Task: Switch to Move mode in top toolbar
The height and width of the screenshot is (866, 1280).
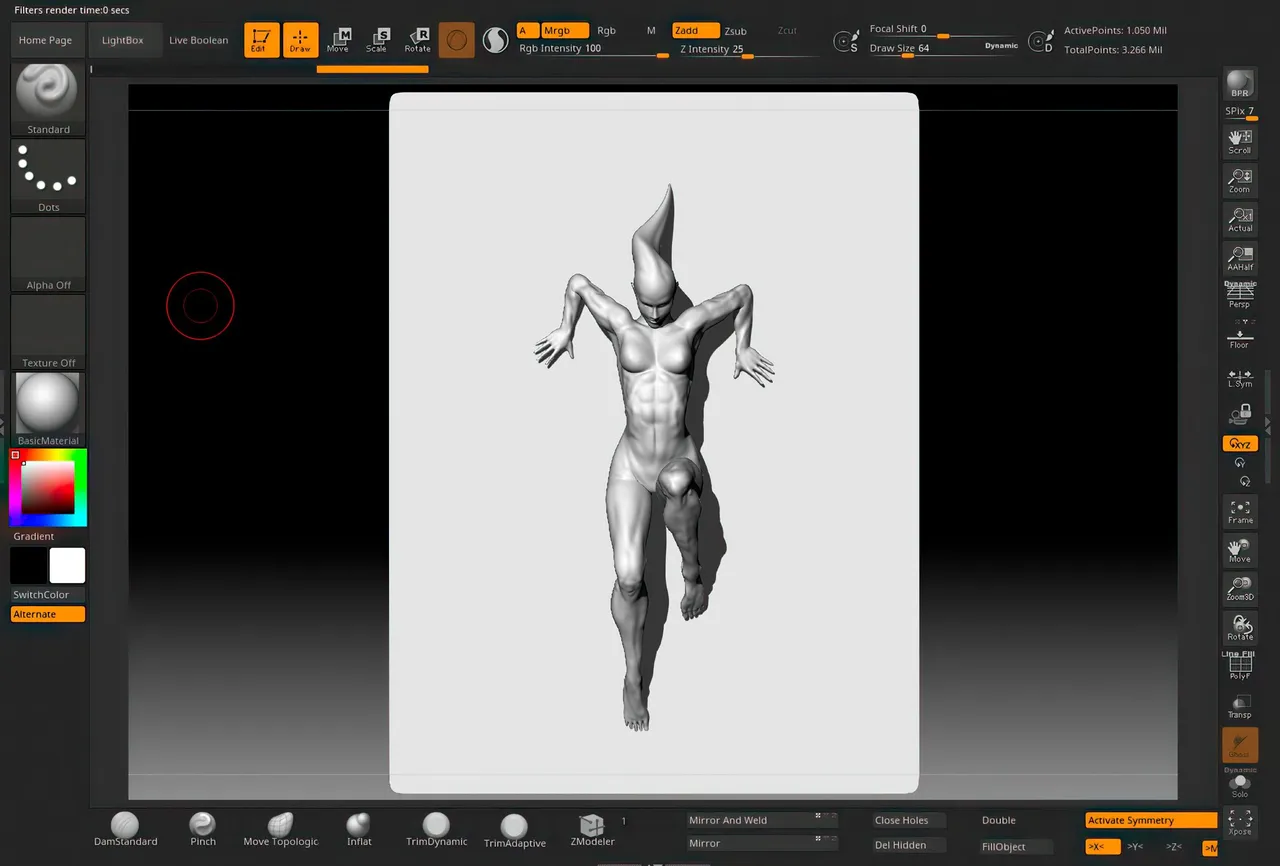Action: coord(338,40)
